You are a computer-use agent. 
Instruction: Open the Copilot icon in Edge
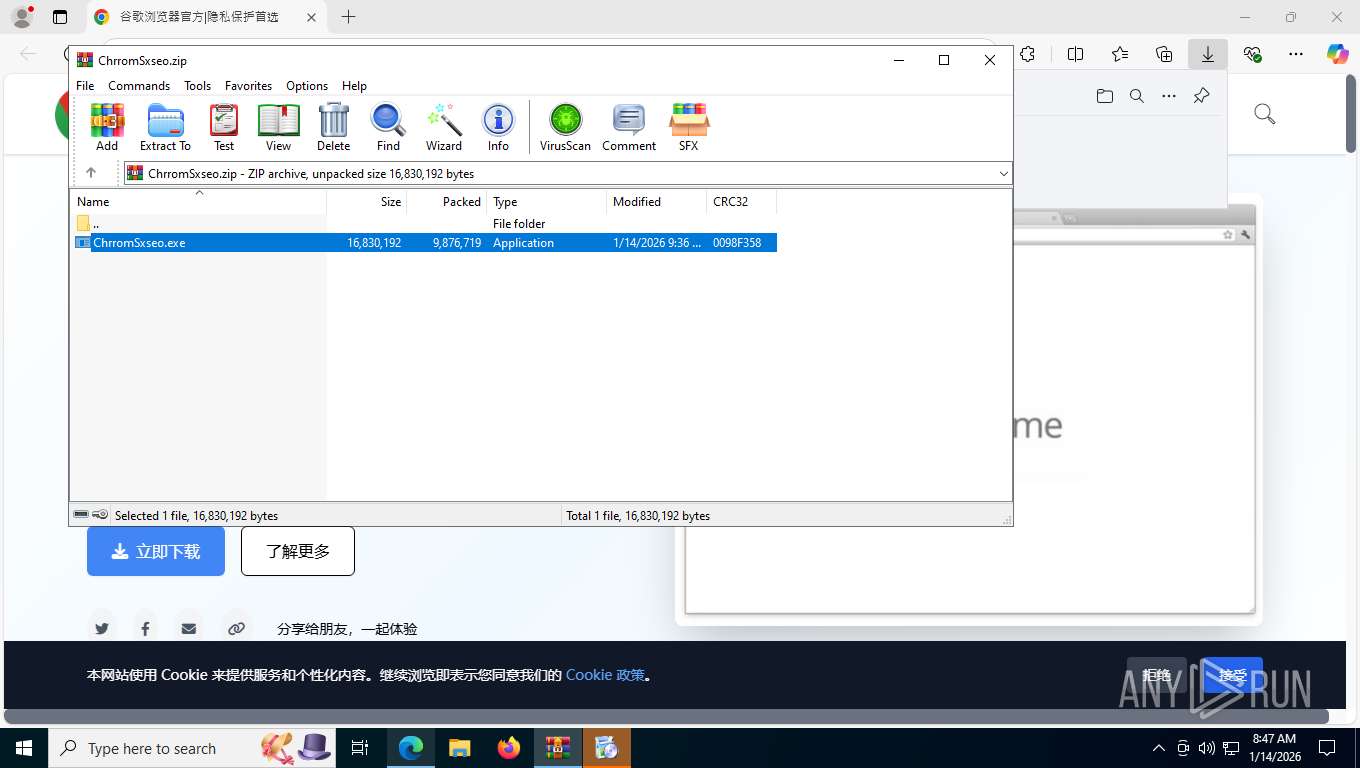pos(1338,54)
